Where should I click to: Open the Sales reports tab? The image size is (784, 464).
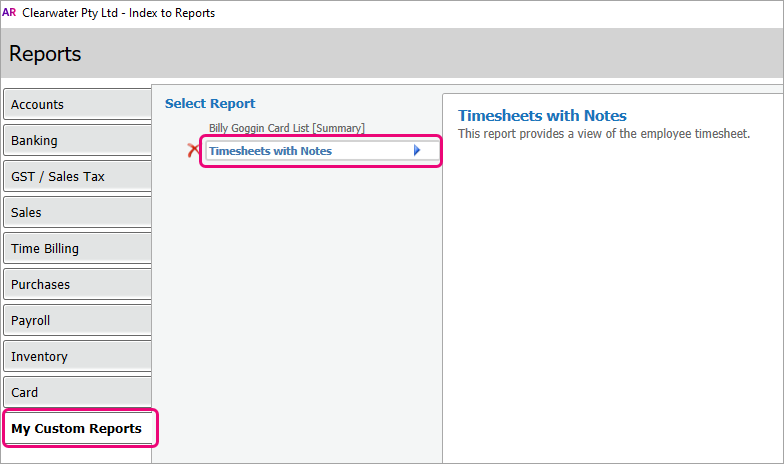pos(78,212)
